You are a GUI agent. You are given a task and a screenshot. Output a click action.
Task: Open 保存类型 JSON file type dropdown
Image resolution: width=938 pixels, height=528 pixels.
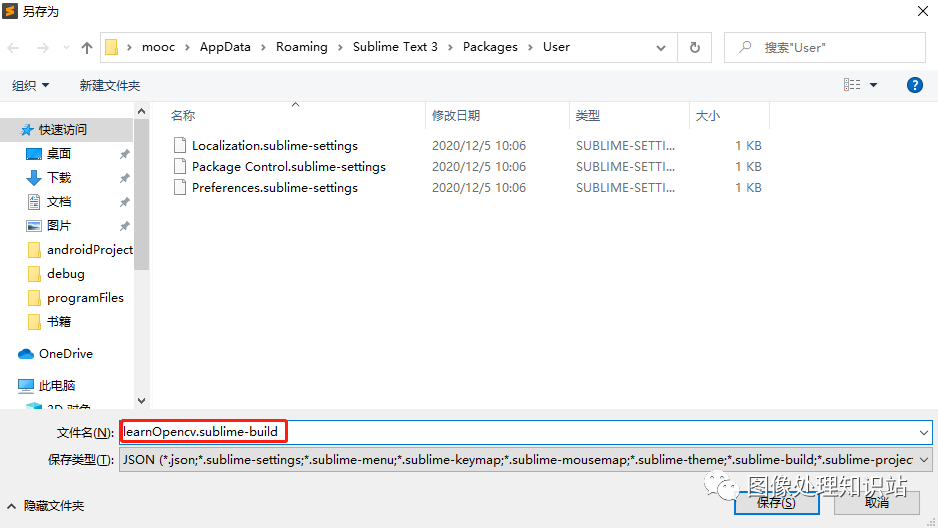click(525, 459)
